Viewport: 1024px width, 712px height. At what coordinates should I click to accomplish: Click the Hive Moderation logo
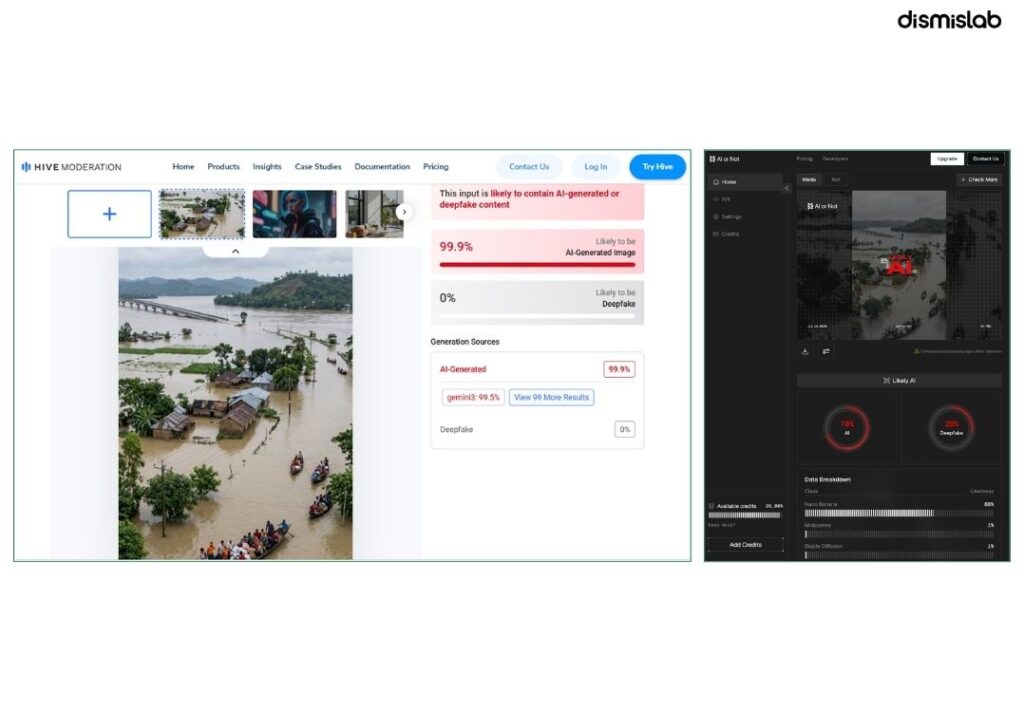coord(71,167)
